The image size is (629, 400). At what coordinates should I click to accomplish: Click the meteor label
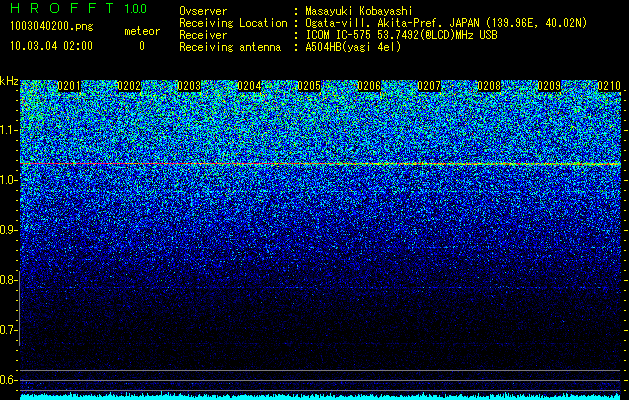[142, 31]
